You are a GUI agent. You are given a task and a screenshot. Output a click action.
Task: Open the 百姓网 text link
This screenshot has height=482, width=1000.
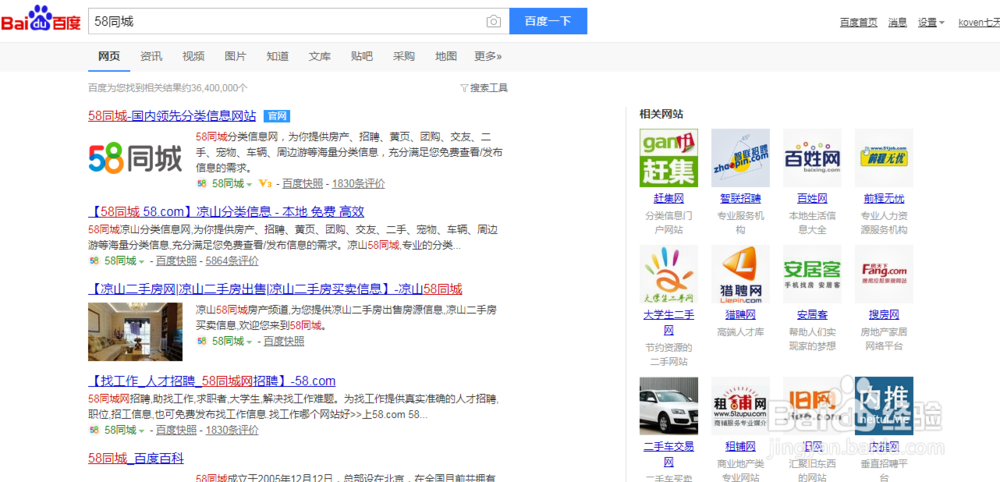pyautogui.click(x=812, y=198)
